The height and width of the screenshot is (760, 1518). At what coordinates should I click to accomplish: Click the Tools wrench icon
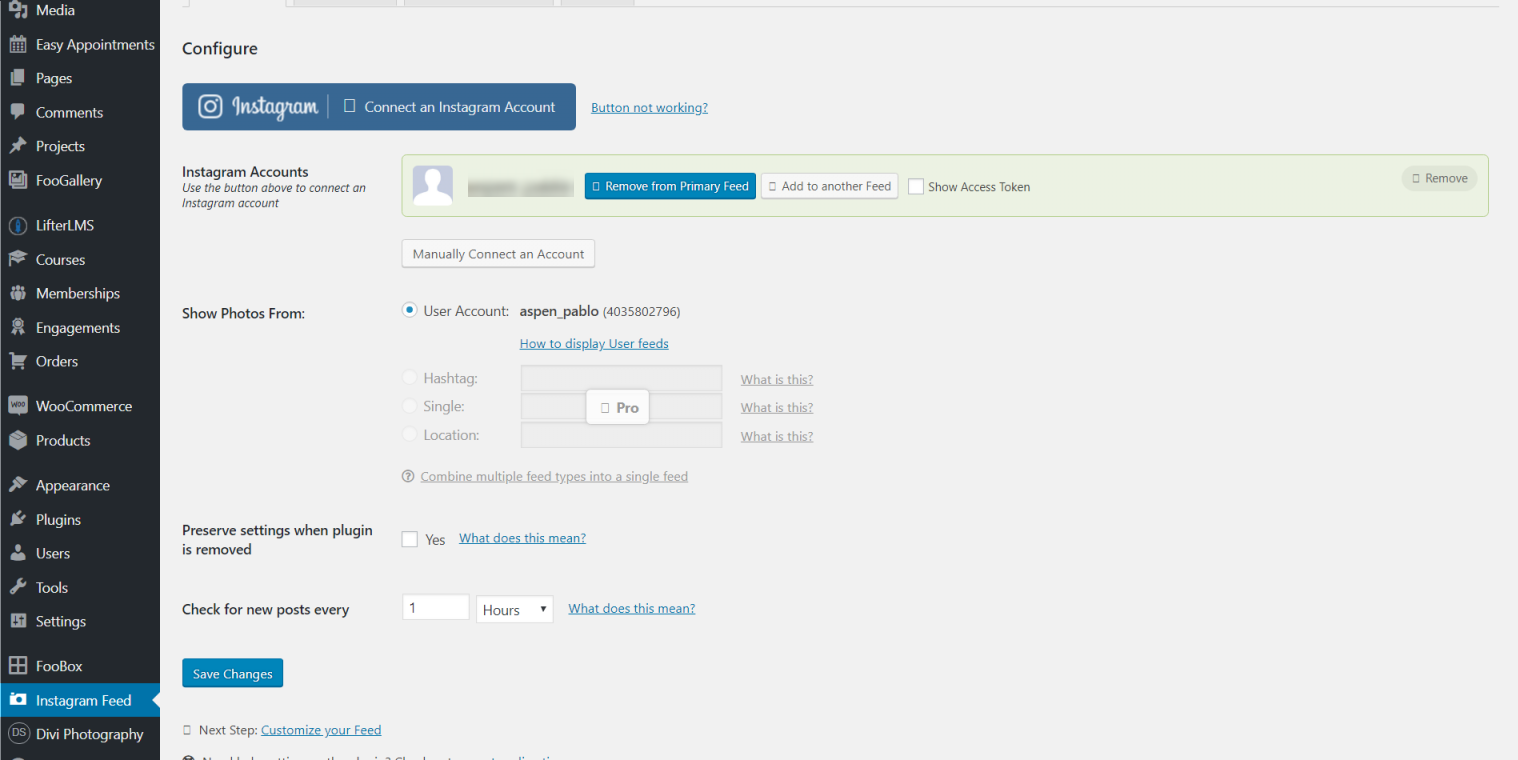click(x=18, y=587)
